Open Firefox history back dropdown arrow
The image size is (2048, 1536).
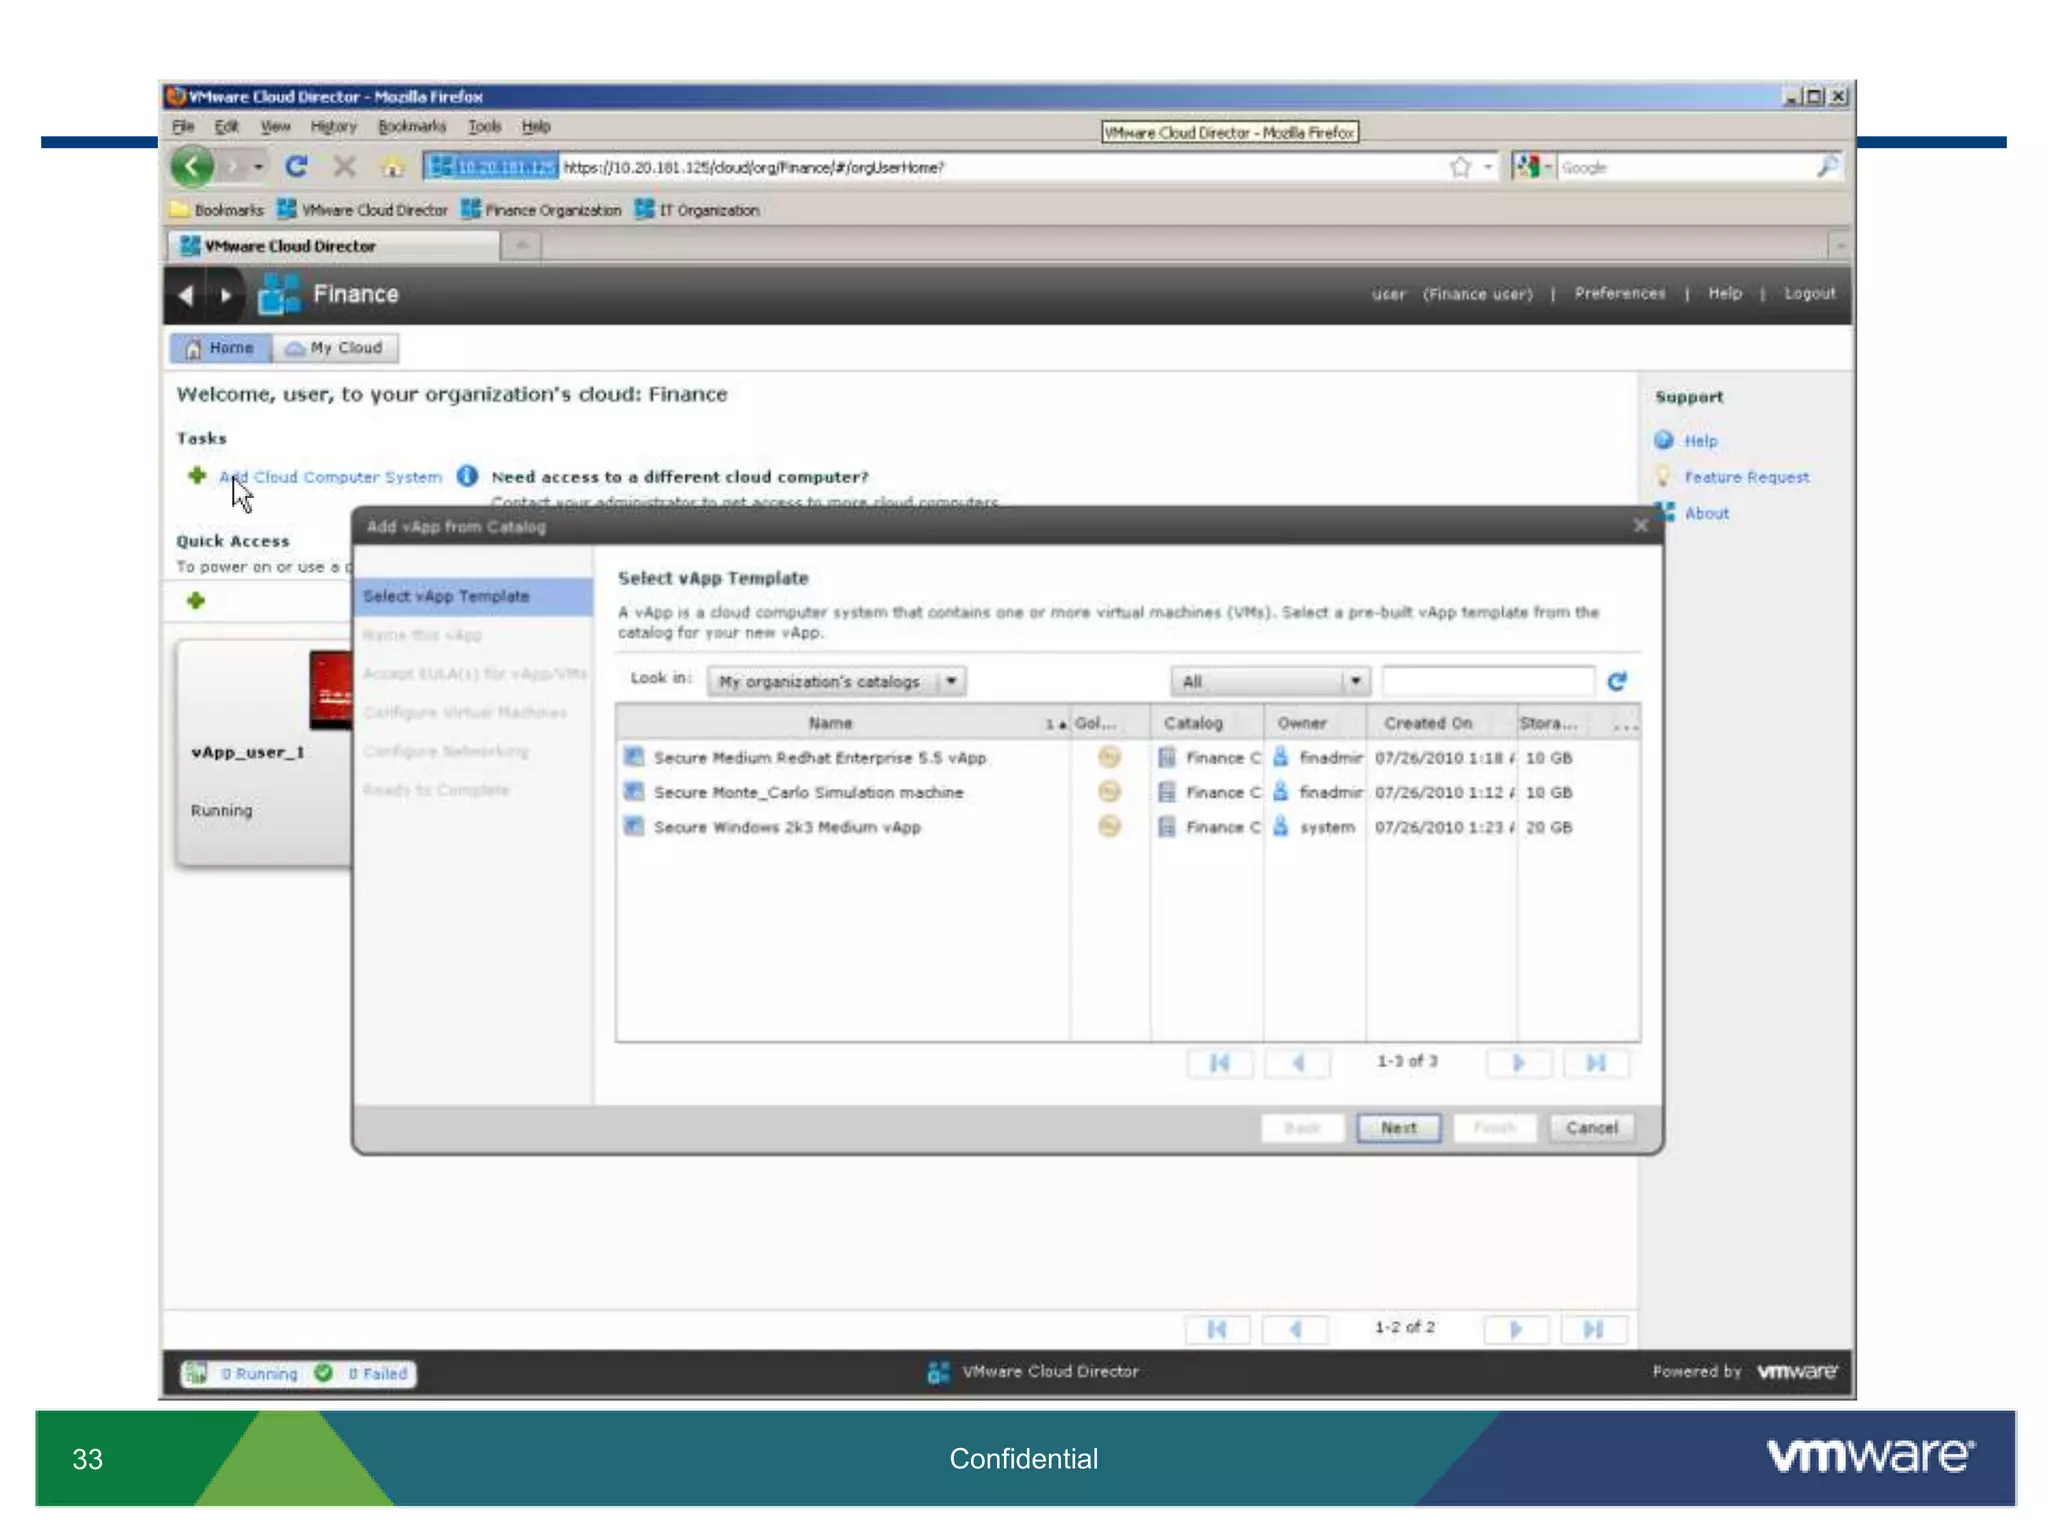click(x=259, y=167)
